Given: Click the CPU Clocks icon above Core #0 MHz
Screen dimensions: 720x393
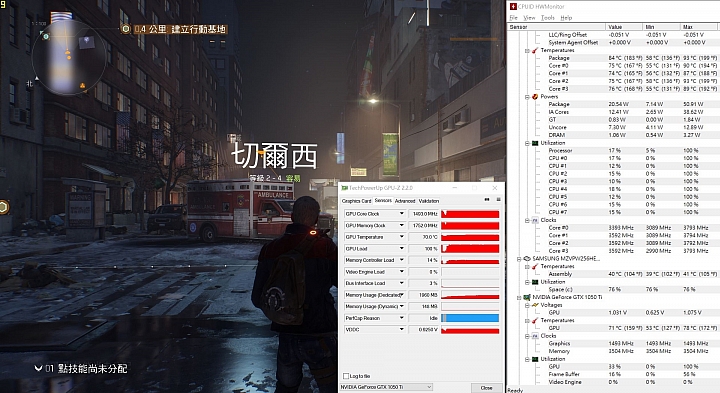Looking at the screenshot, I should tap(535, 220).
